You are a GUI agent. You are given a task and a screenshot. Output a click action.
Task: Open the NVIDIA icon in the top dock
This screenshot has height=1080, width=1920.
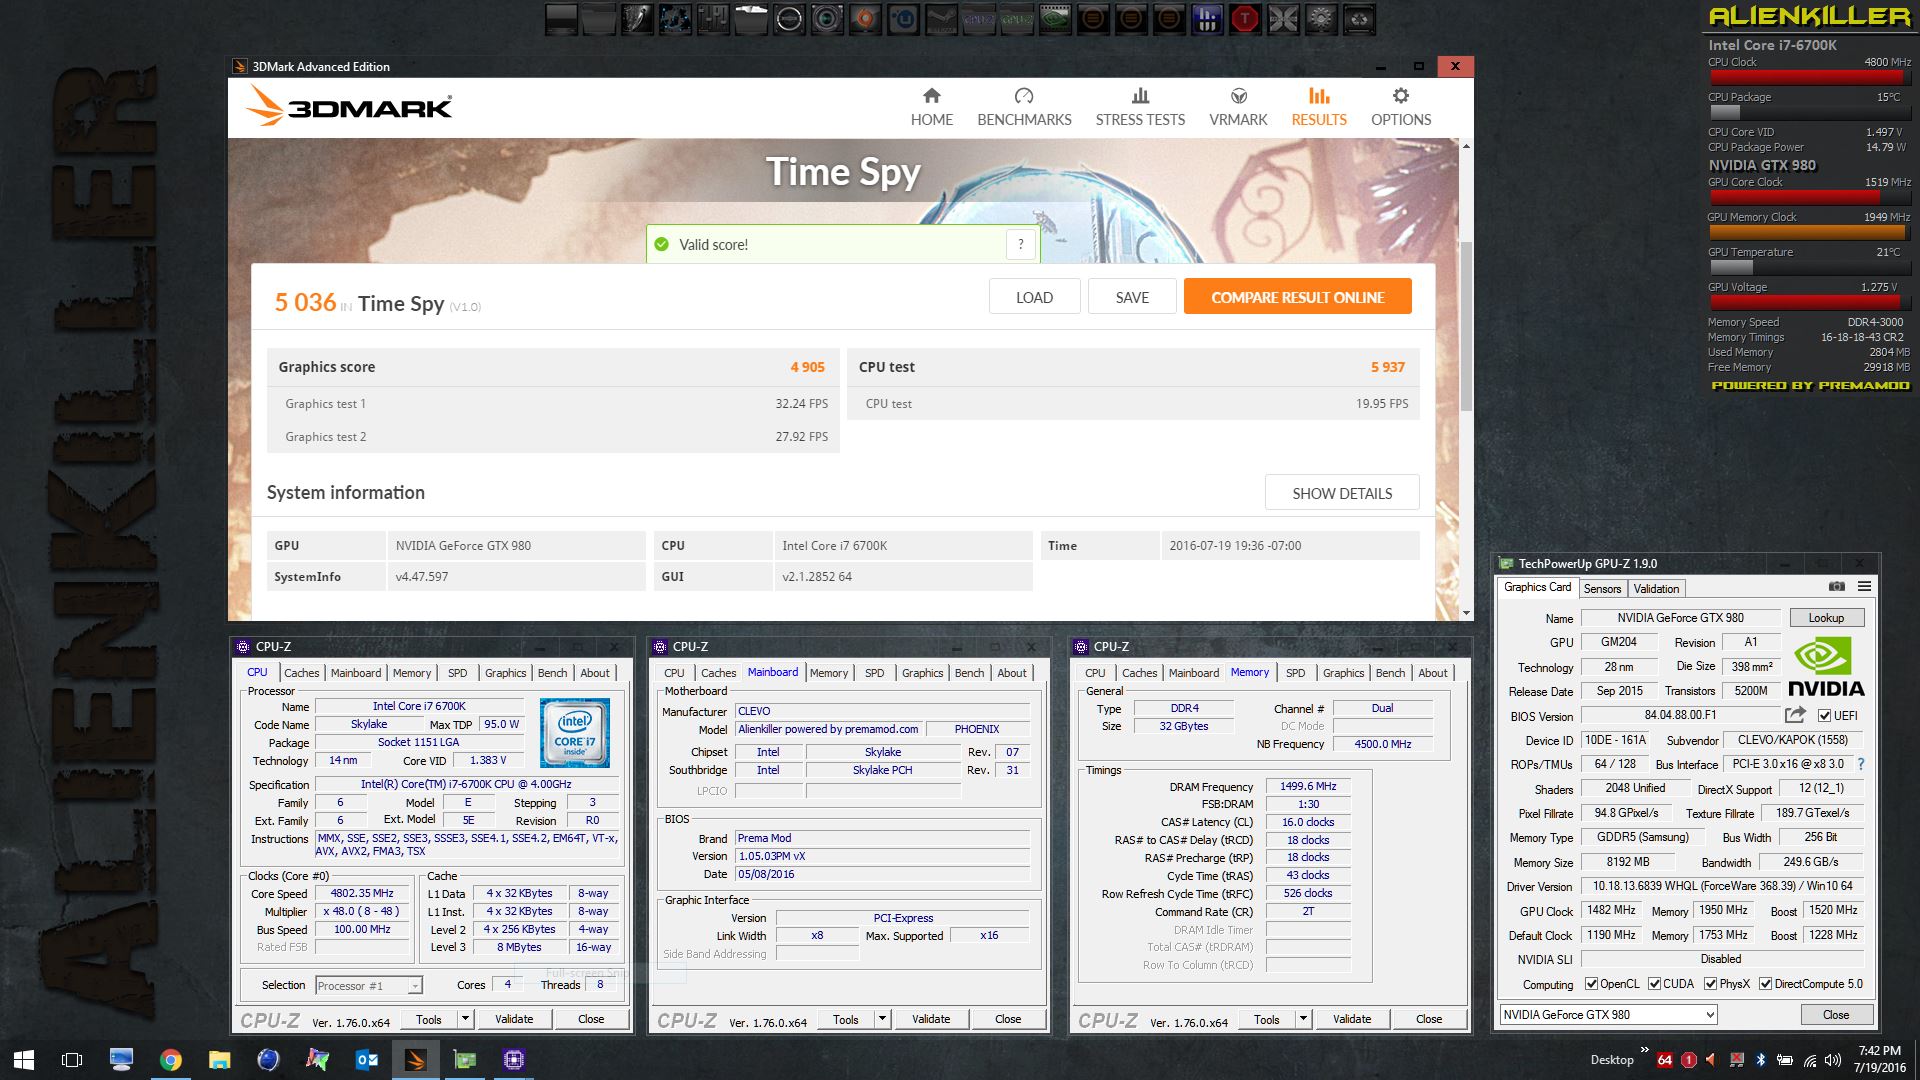pos(1055,19)
